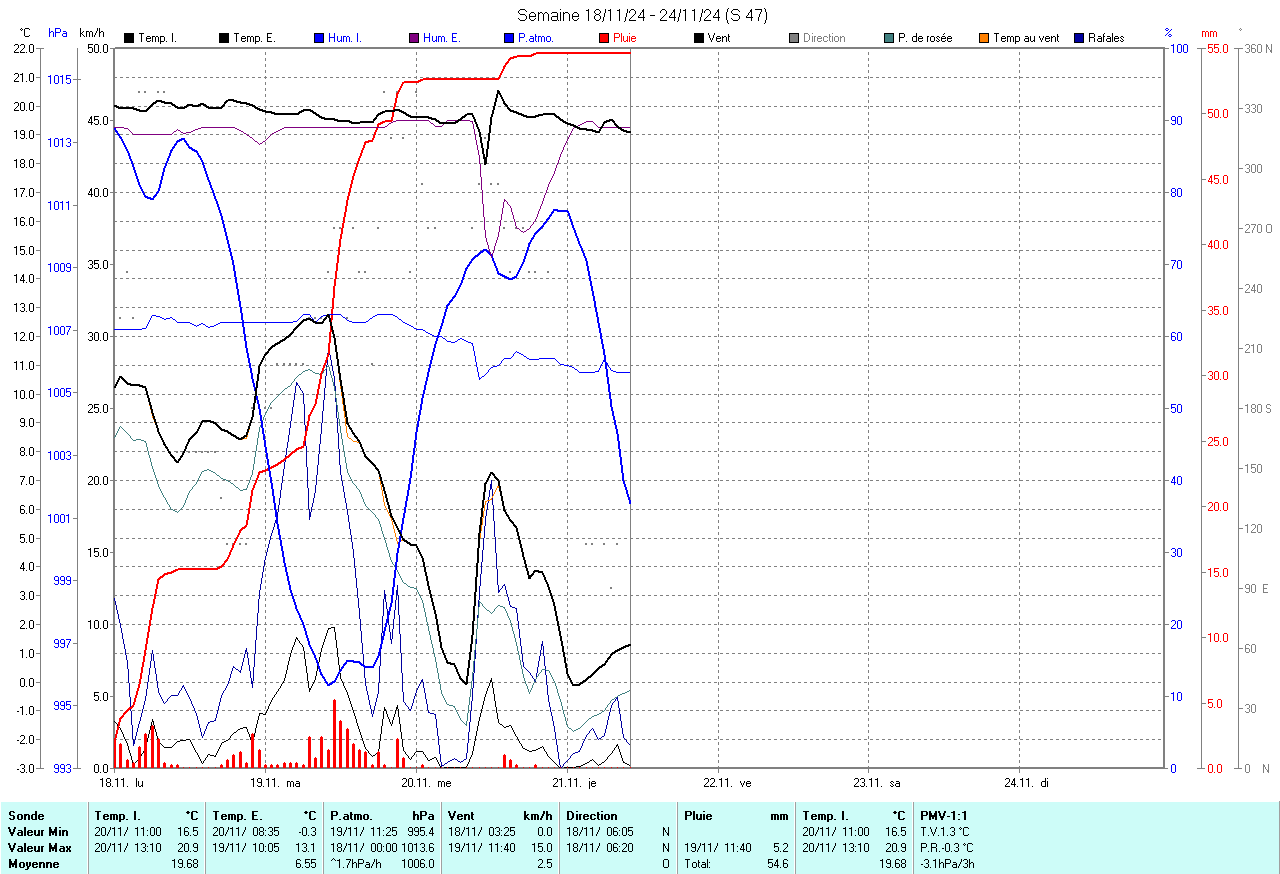The image size is (1280, 874).
Task: Click the 'Moyenne' row label
Action: coord(33,864)
